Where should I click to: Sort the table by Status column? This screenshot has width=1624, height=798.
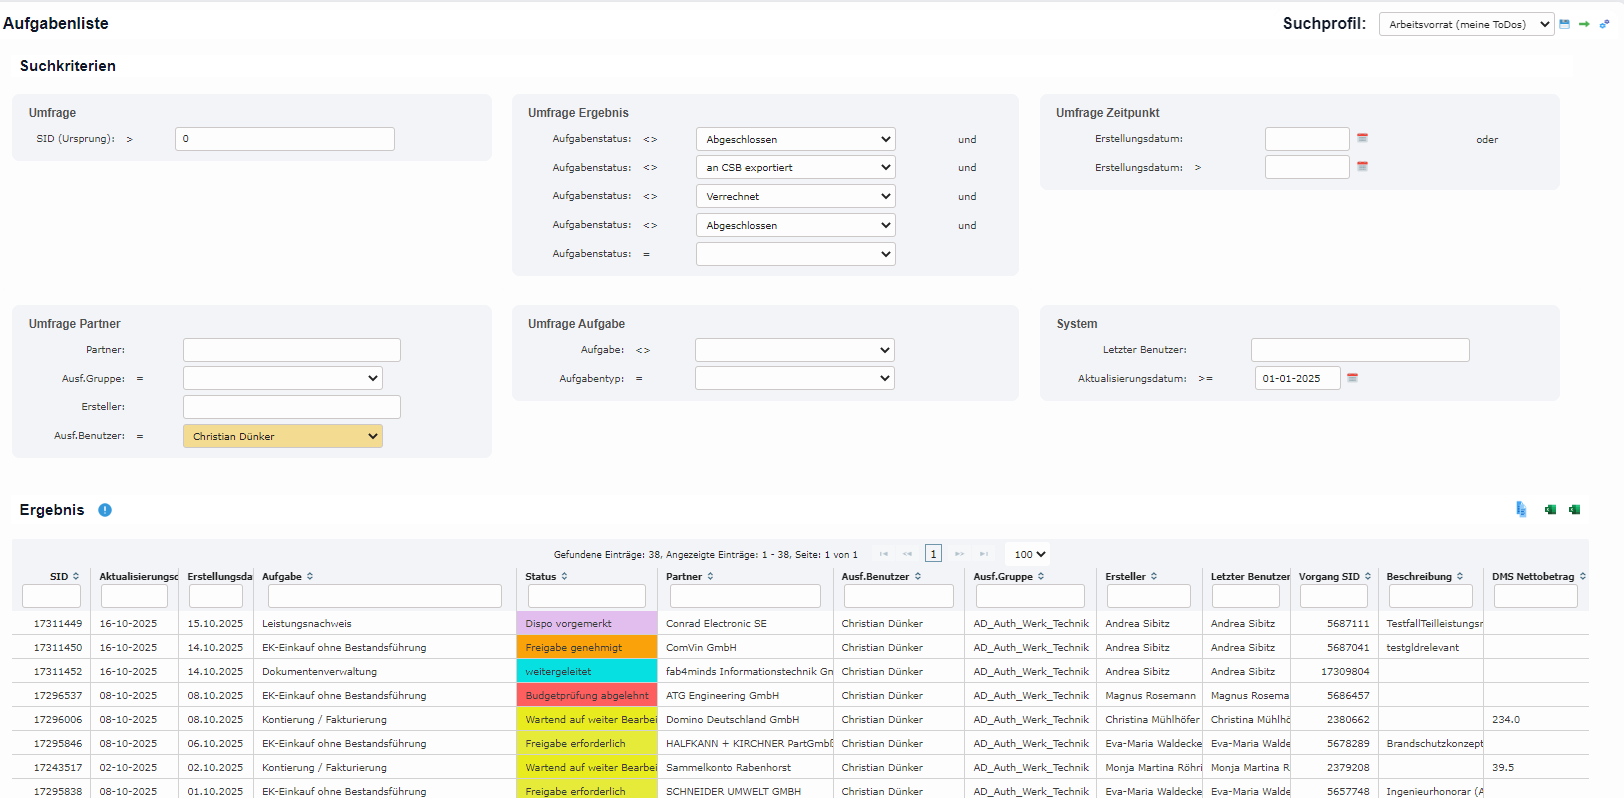point(546,577)
